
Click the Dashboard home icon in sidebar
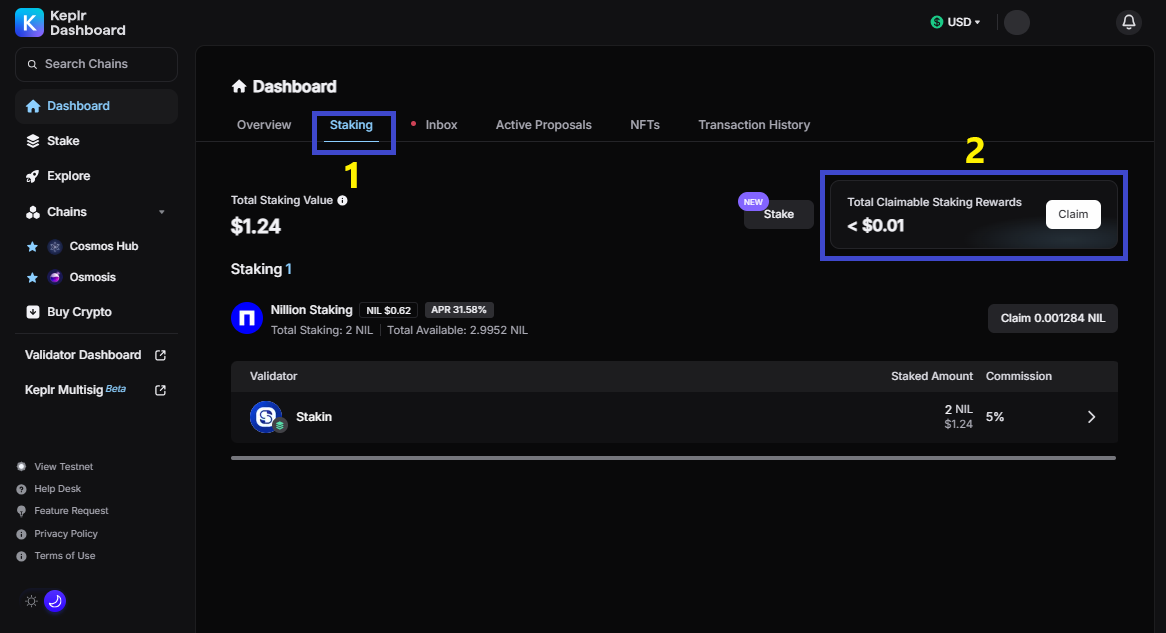click(33, 106)
